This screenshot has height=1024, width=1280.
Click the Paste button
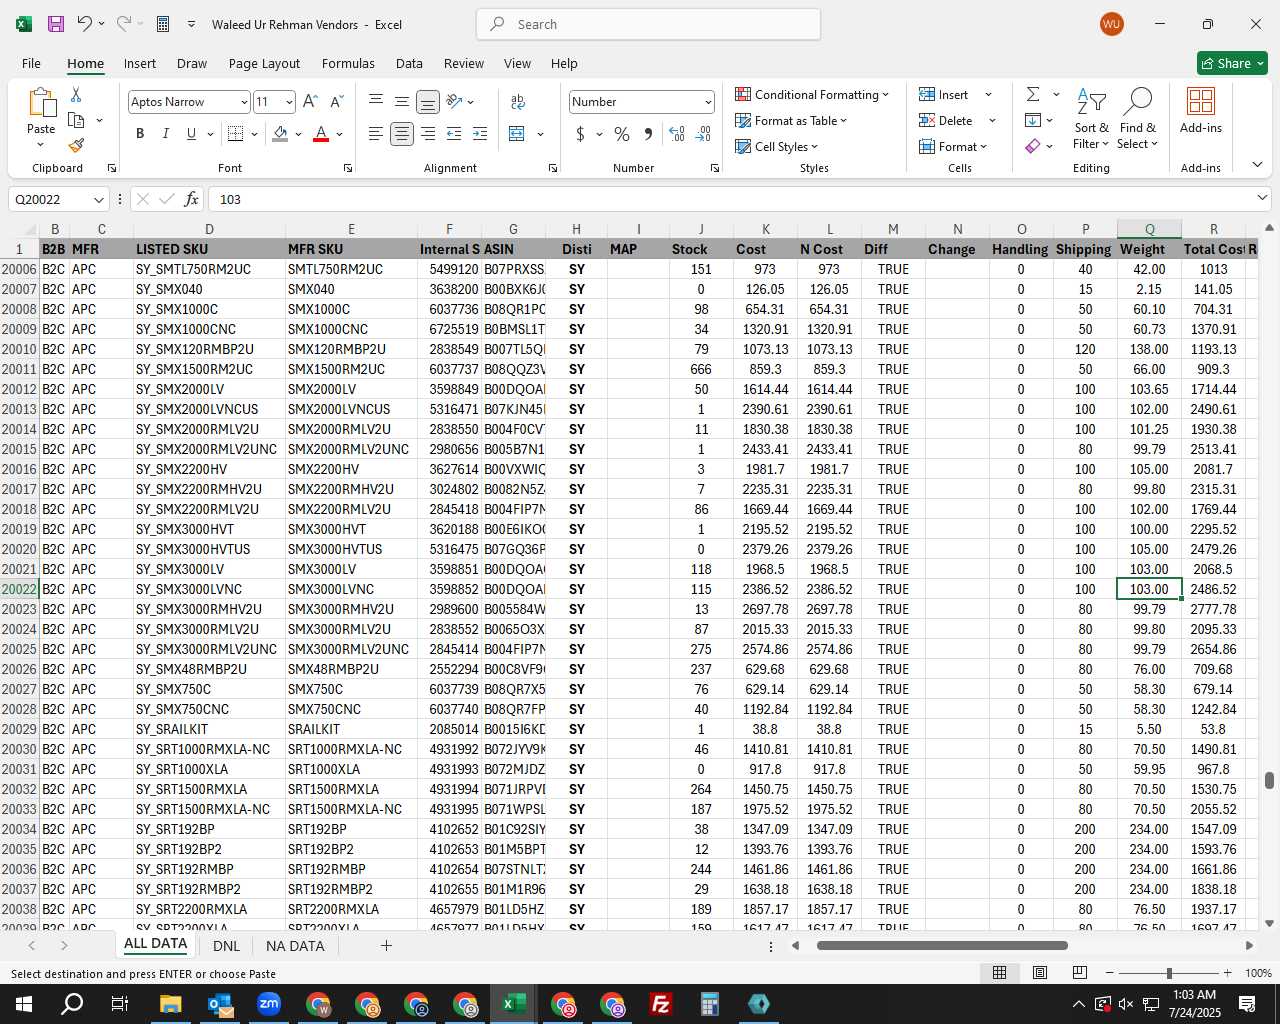pyautogui.click(x=41, y=118)
